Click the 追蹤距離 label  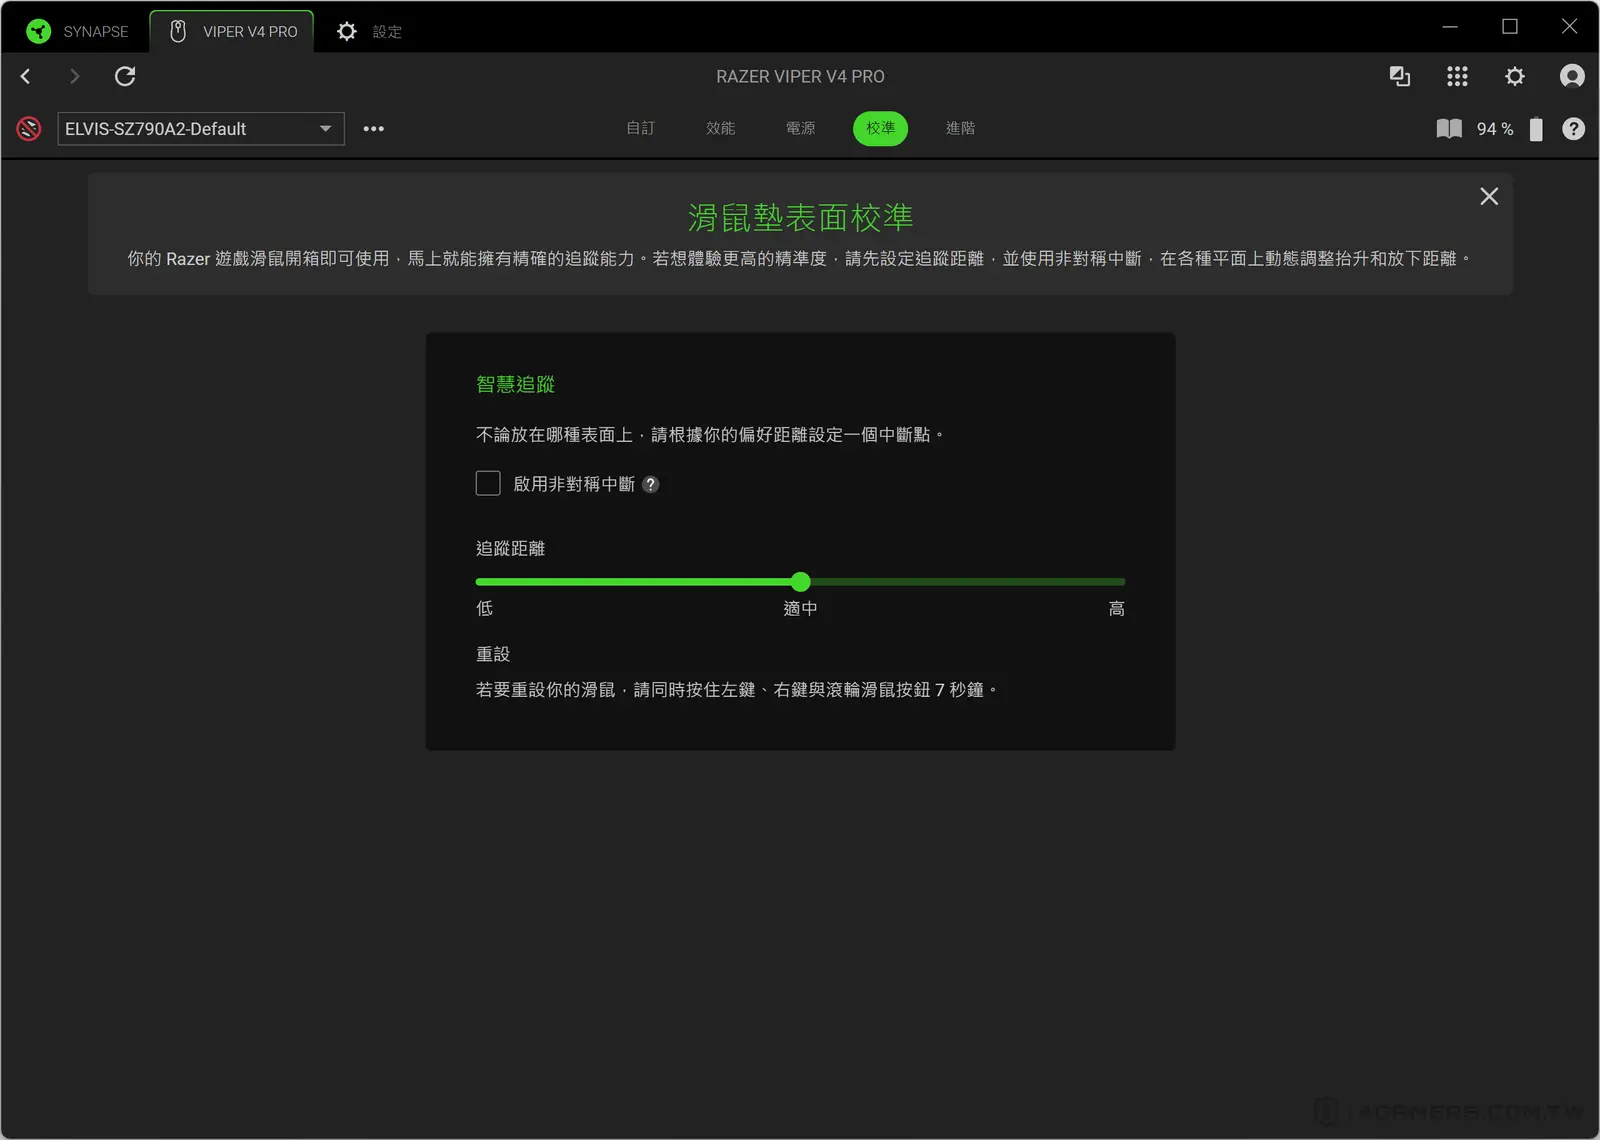tap(510, 548)
